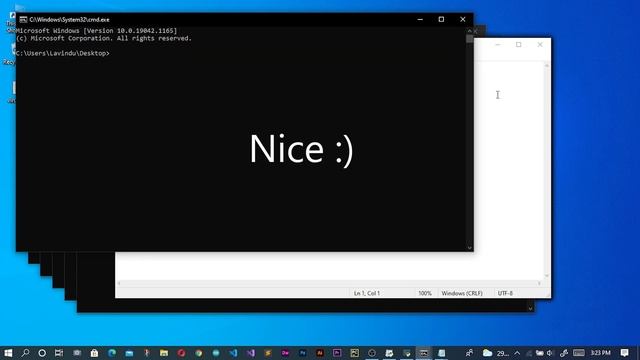Open File Explorer from the taskbar

(x=164, y=353)
